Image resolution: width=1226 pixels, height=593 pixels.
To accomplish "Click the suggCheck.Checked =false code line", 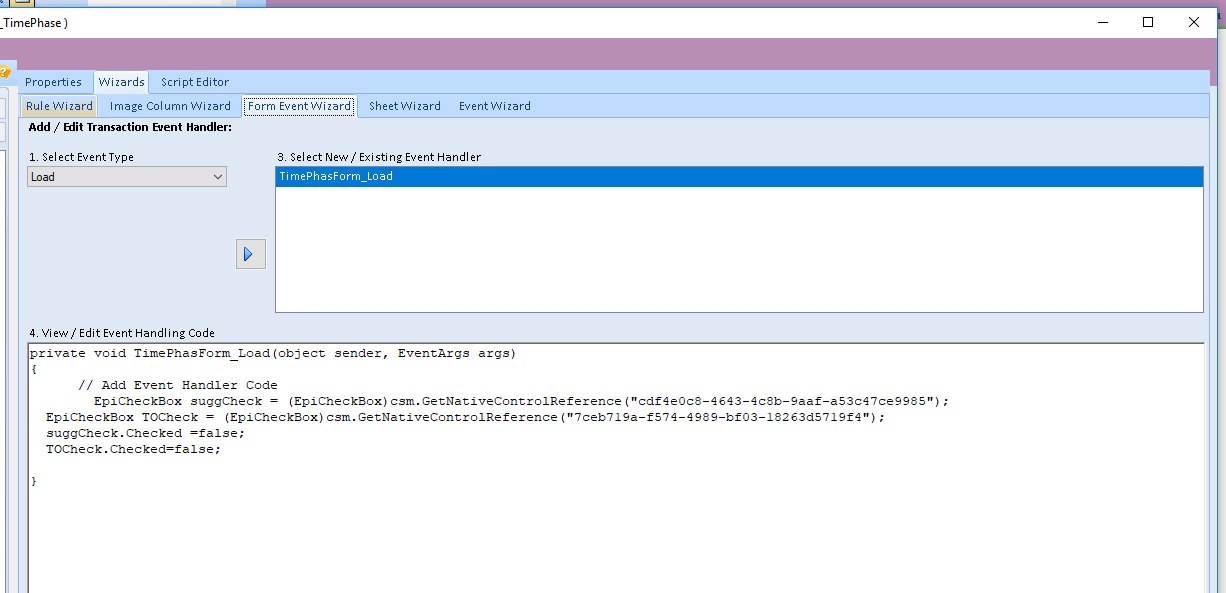I will coord(145,433).
